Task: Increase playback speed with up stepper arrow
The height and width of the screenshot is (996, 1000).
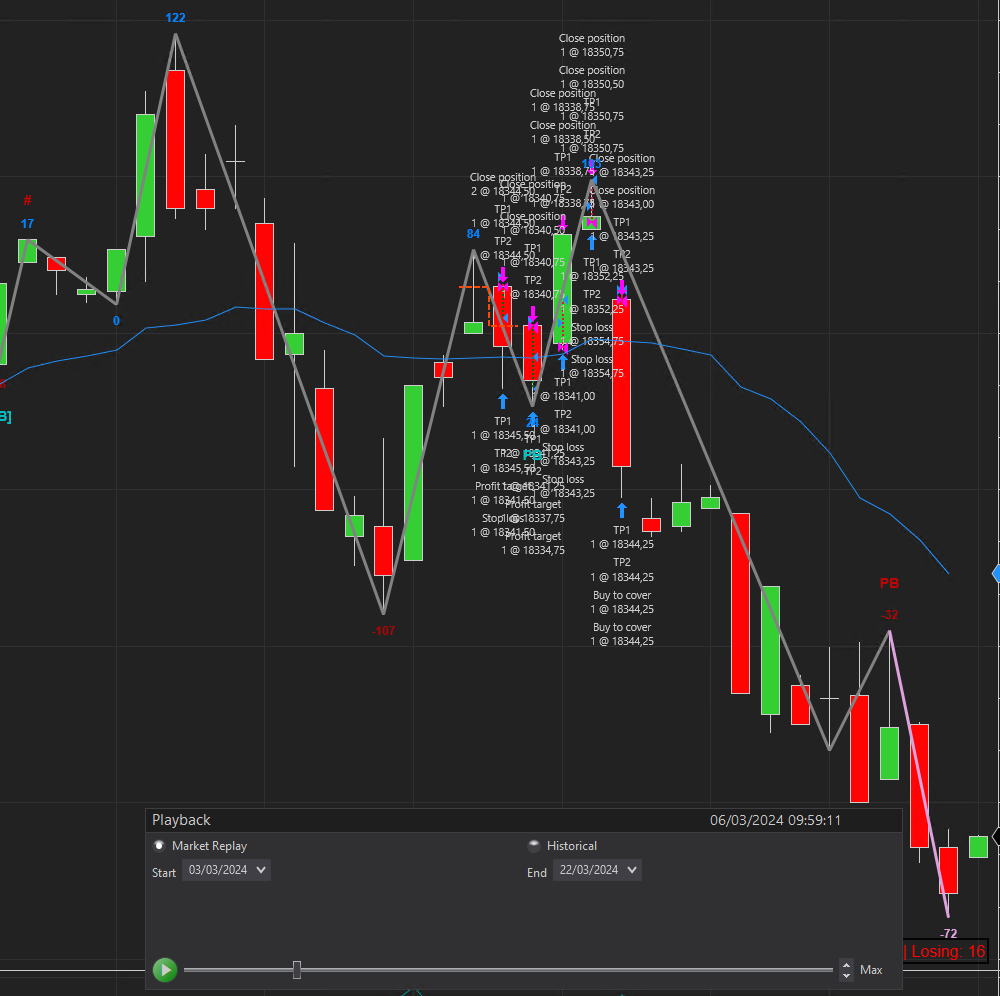Action: click(846, 965)
